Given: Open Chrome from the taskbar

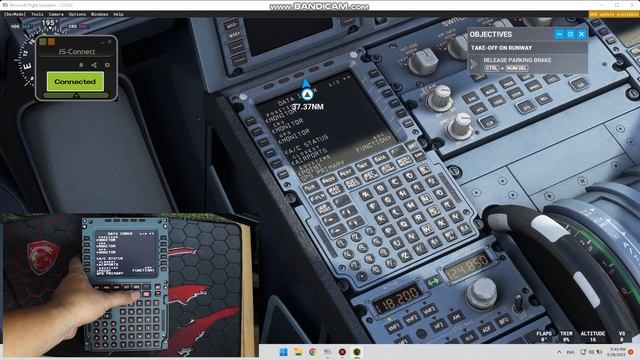Looking at the screenshot, I should [x=313, y=351].
